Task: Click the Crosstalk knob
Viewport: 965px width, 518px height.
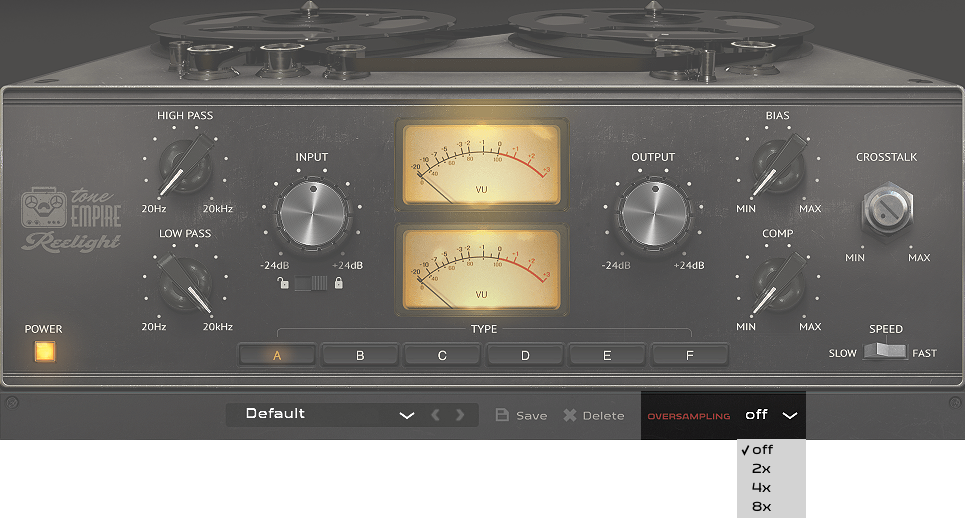Action: (x=885, y=210)
